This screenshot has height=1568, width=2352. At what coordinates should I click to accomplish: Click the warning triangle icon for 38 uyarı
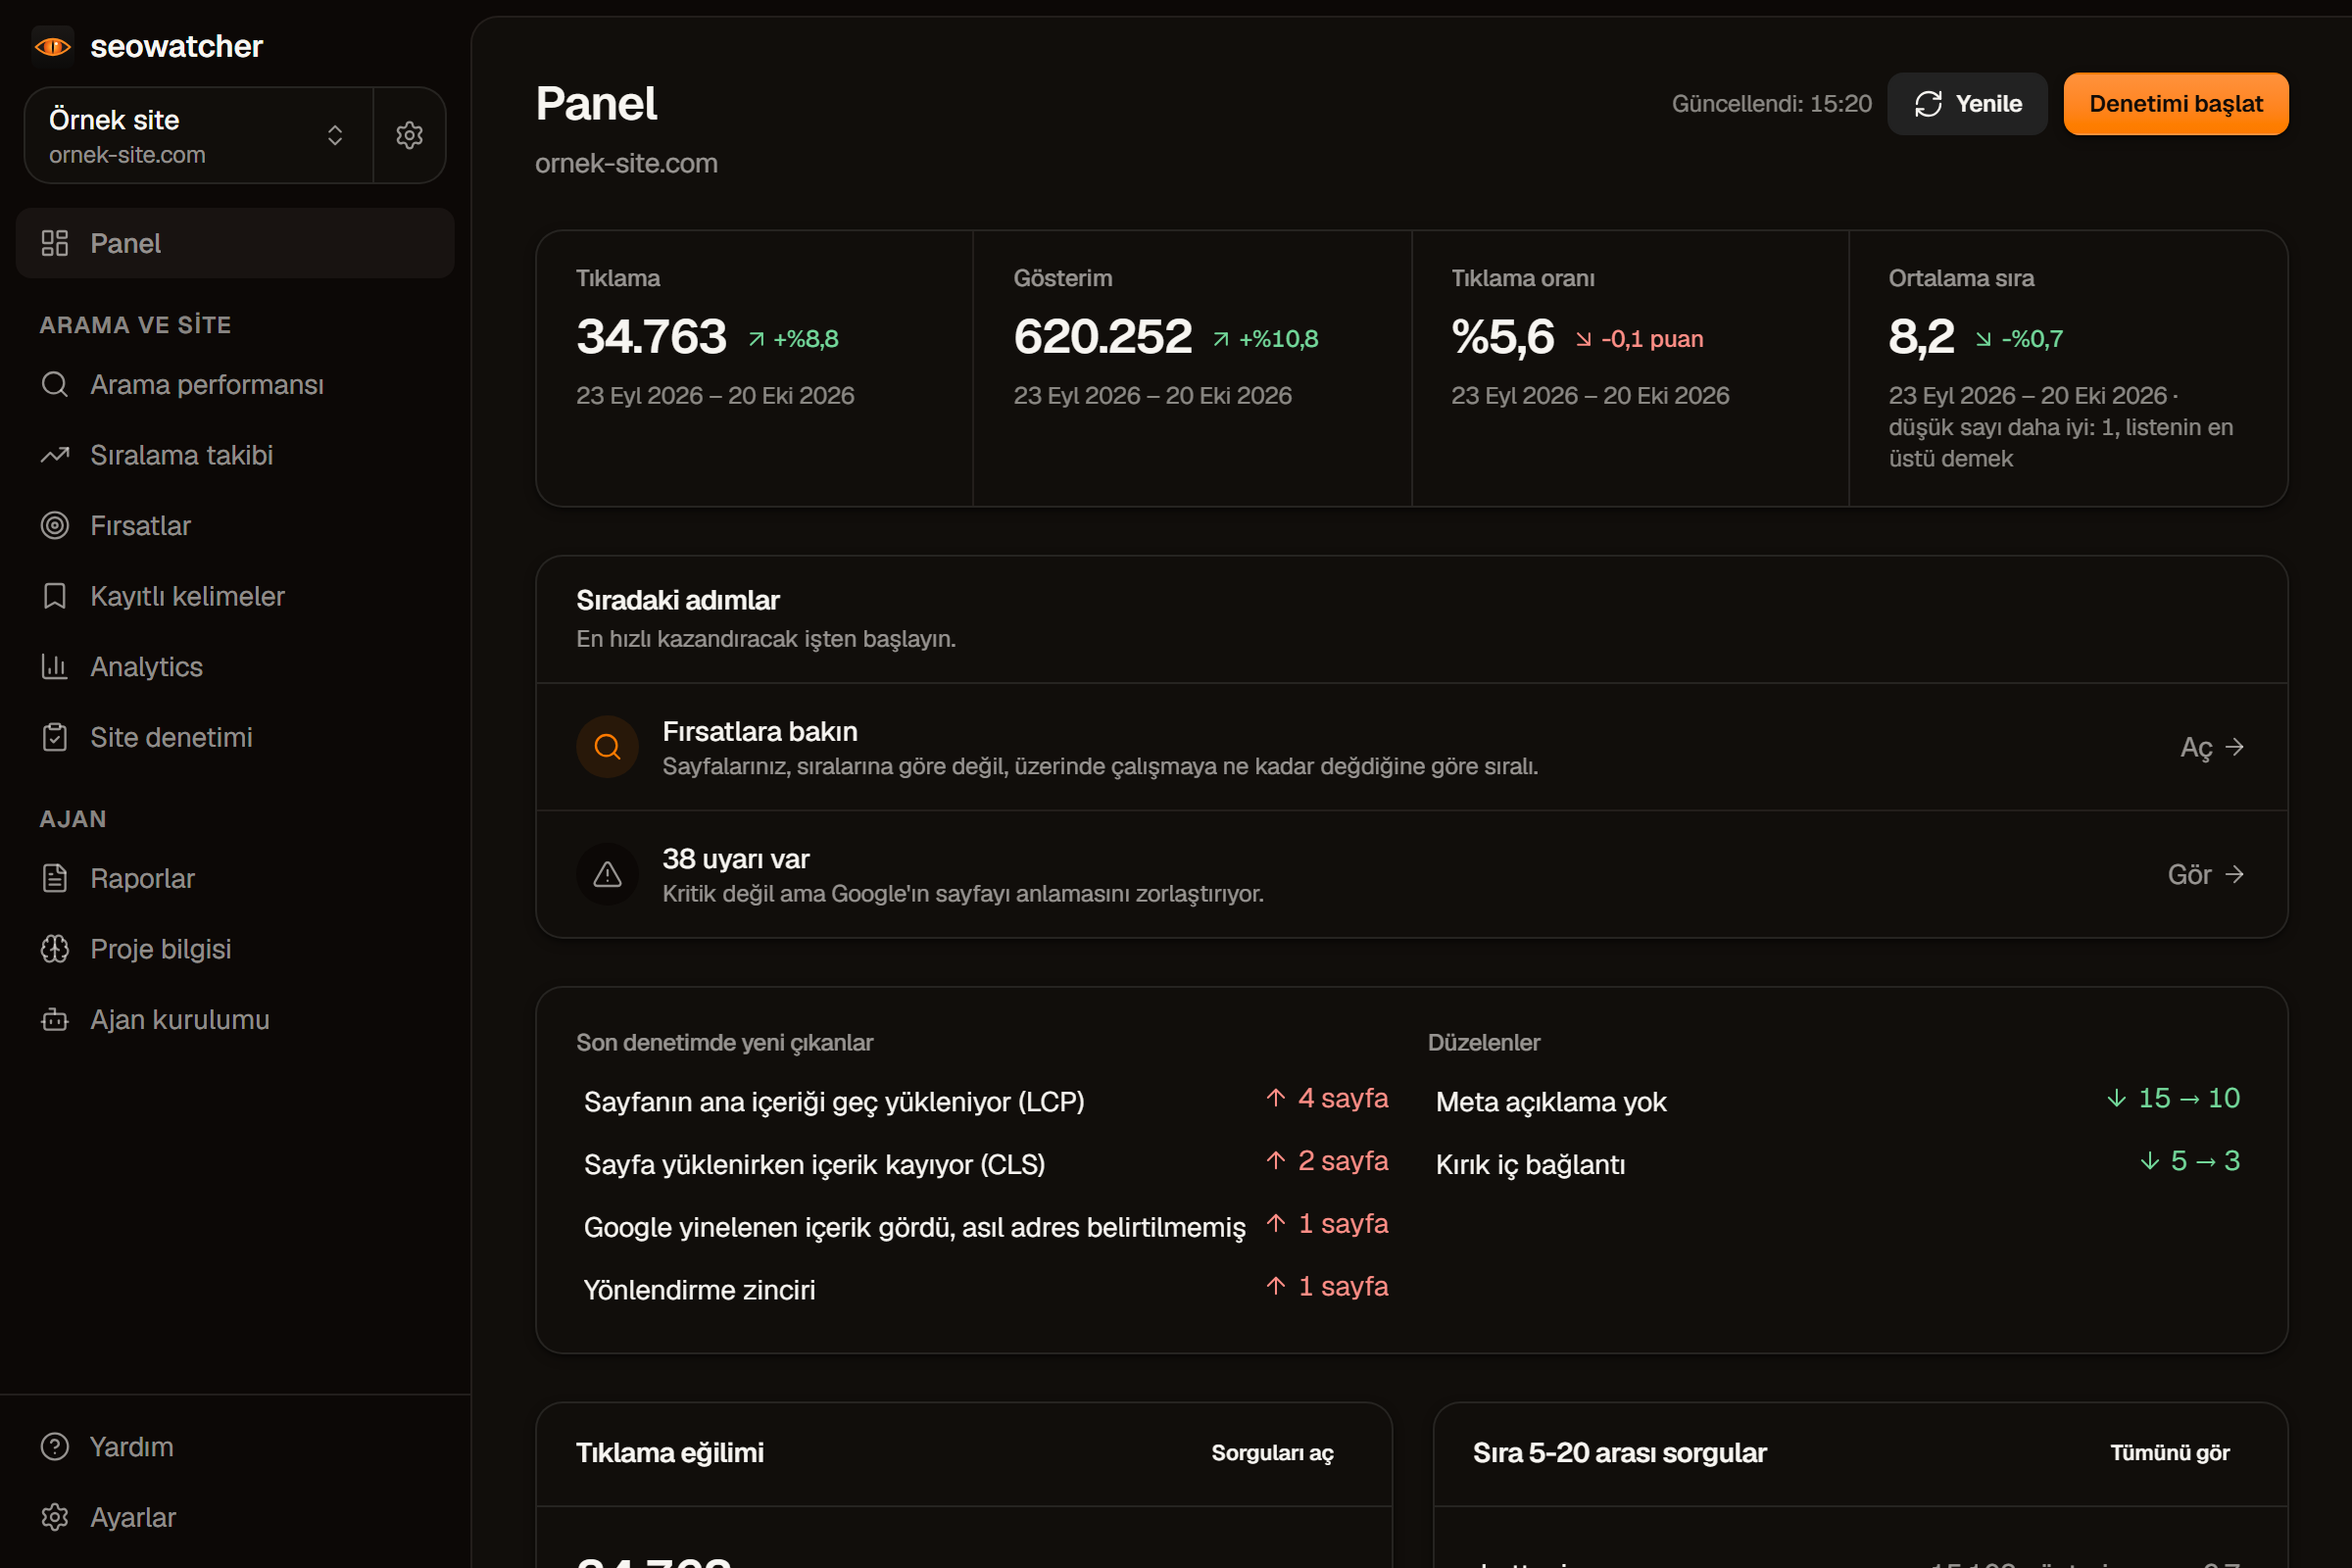point(607,874)
